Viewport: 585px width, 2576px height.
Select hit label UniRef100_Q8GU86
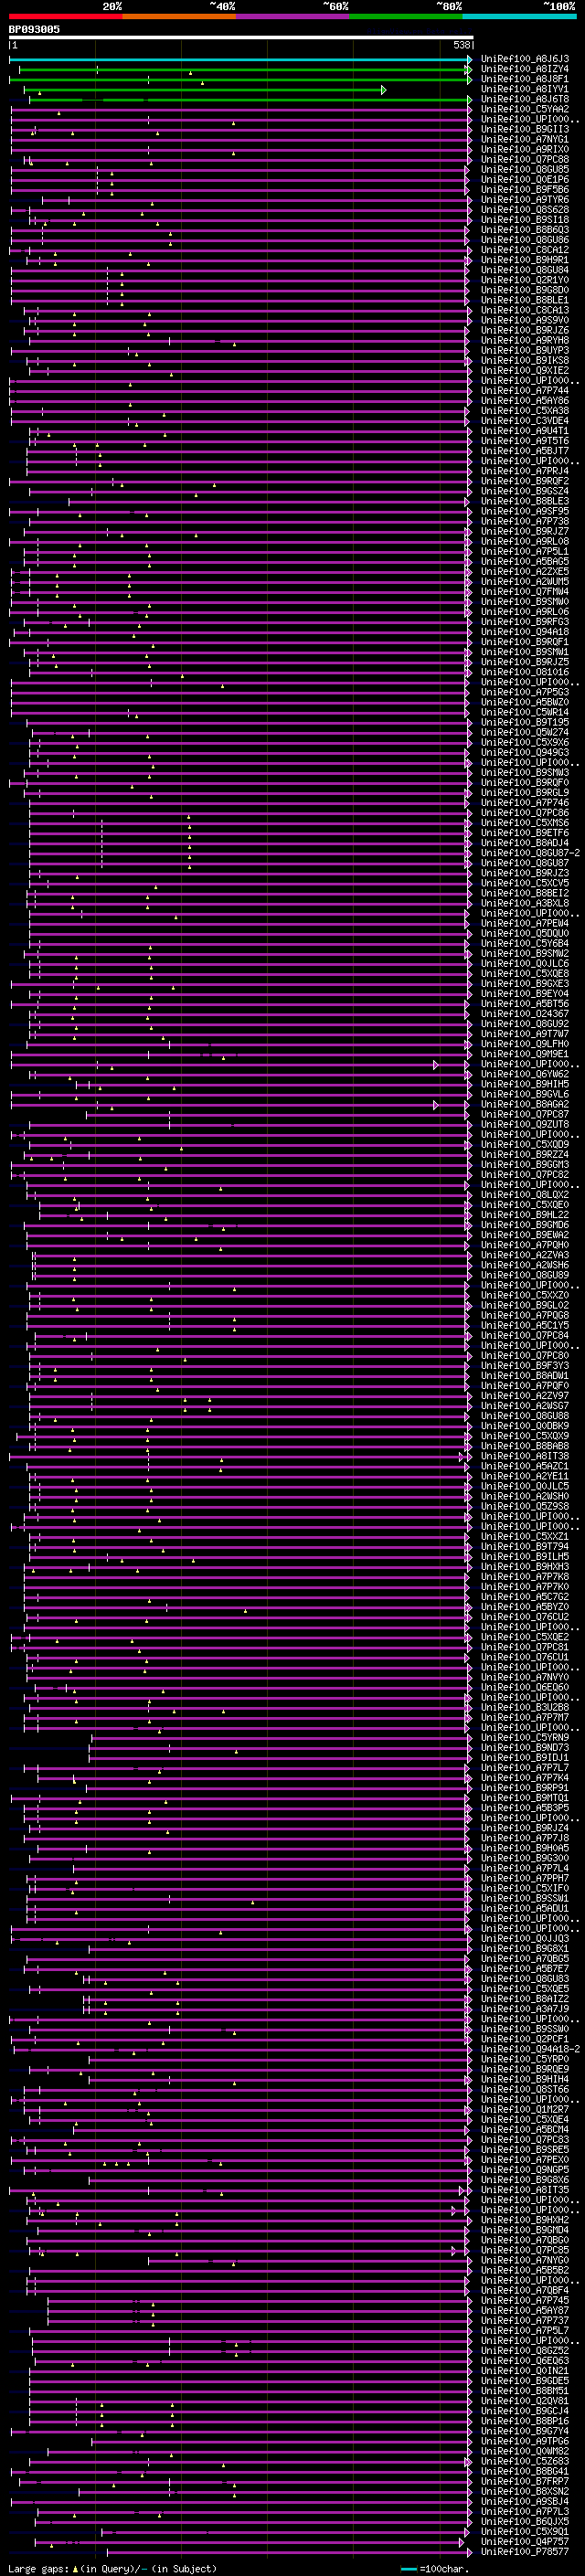(x=525, y=240)
